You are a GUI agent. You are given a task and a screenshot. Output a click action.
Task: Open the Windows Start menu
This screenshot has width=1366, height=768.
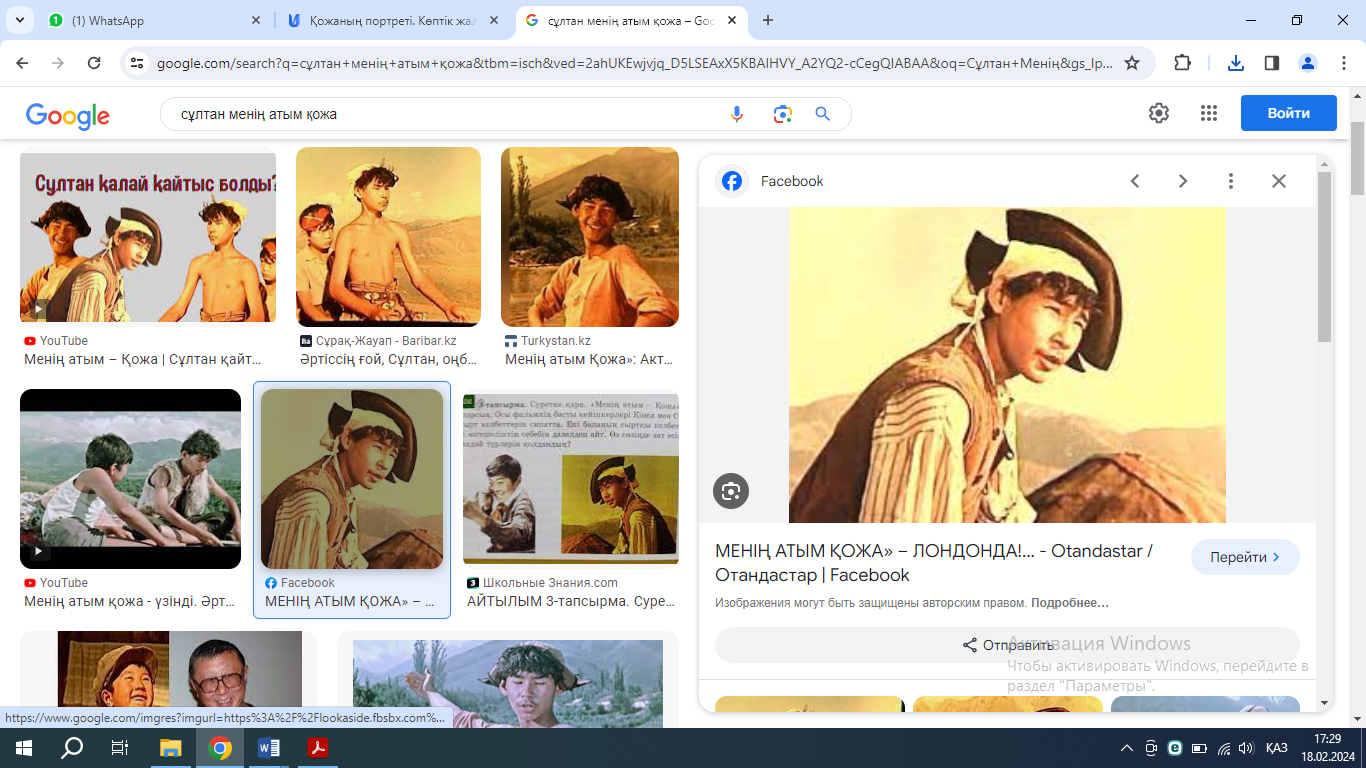23,748
